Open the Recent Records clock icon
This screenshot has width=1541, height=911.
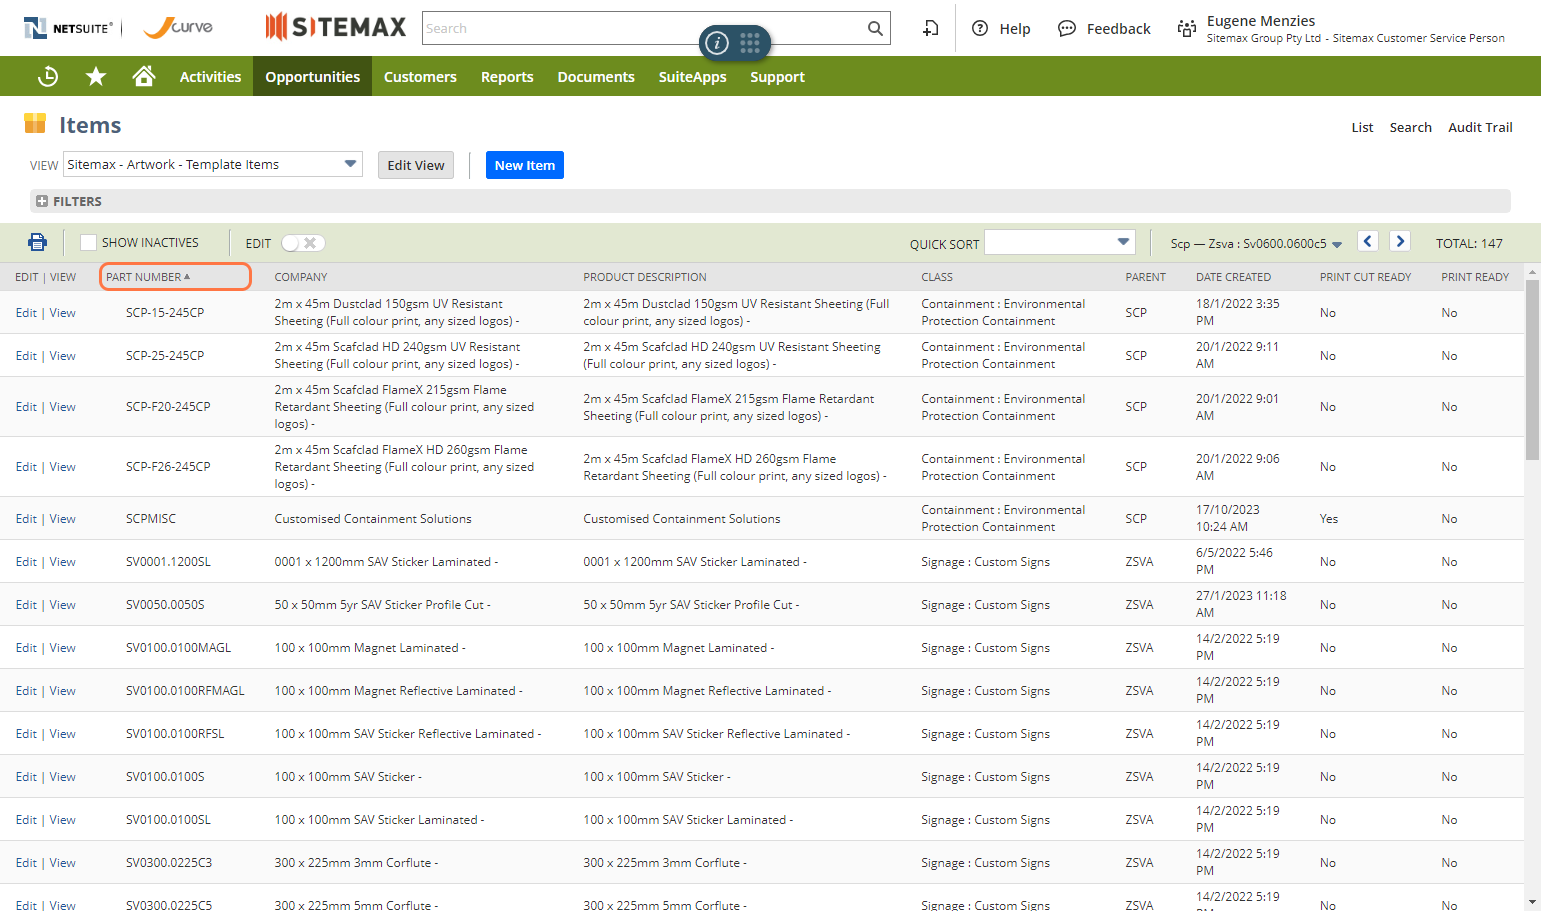48,76
